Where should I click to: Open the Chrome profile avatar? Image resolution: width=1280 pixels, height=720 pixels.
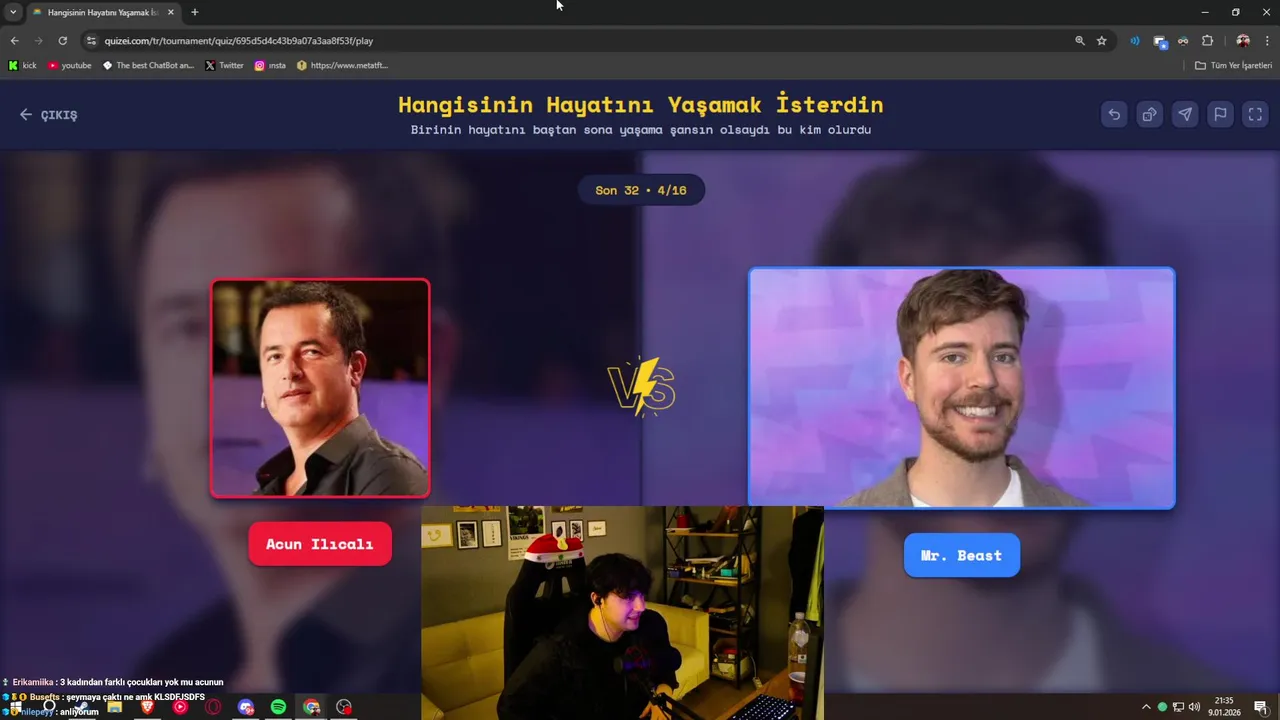[x=1243, y=41]
